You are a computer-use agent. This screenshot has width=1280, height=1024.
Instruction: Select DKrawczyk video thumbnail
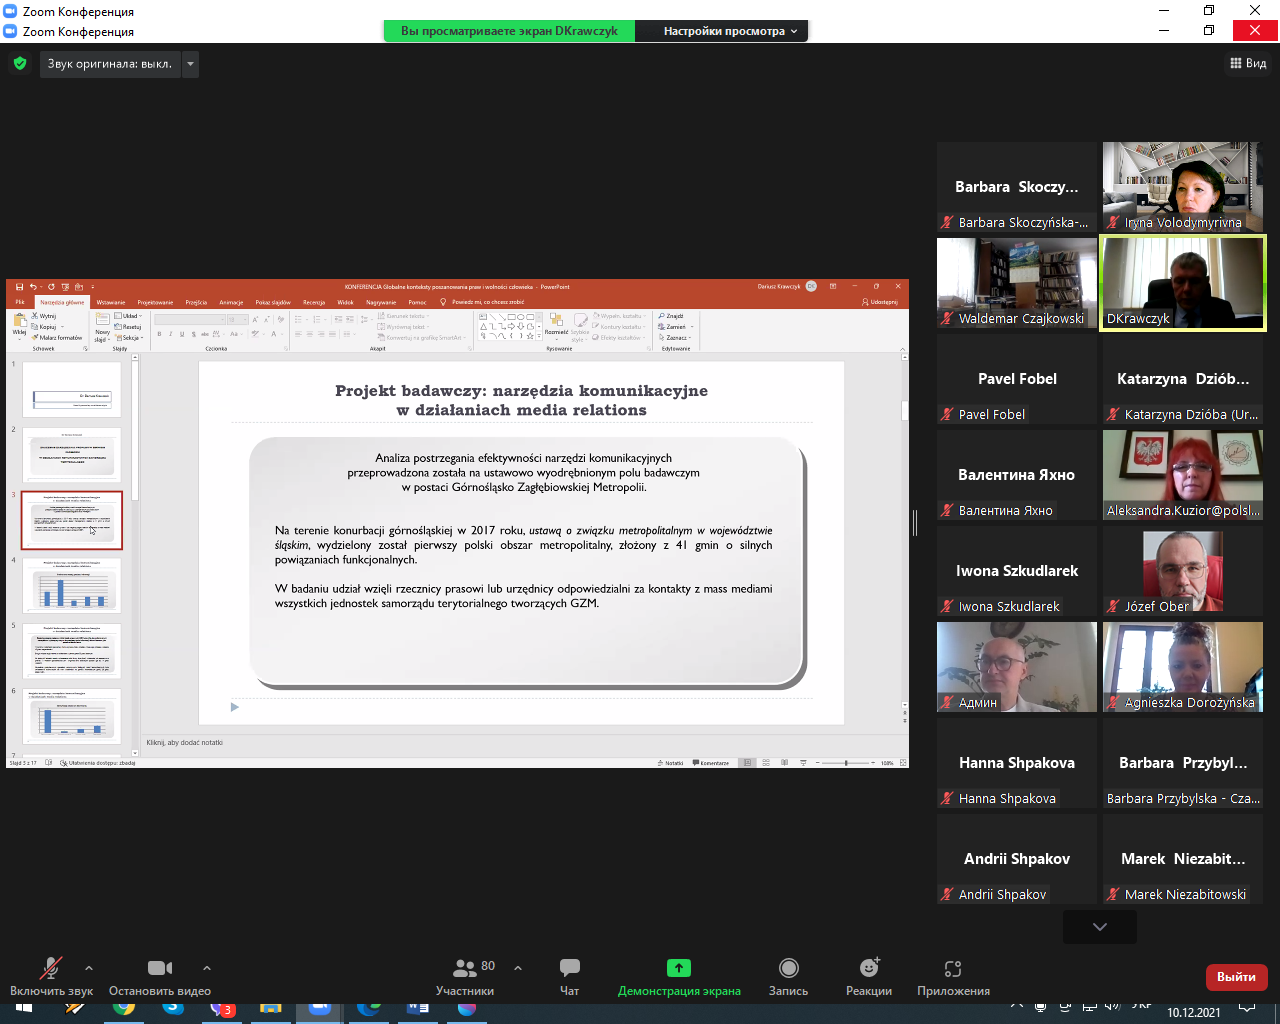[1182, 283]
